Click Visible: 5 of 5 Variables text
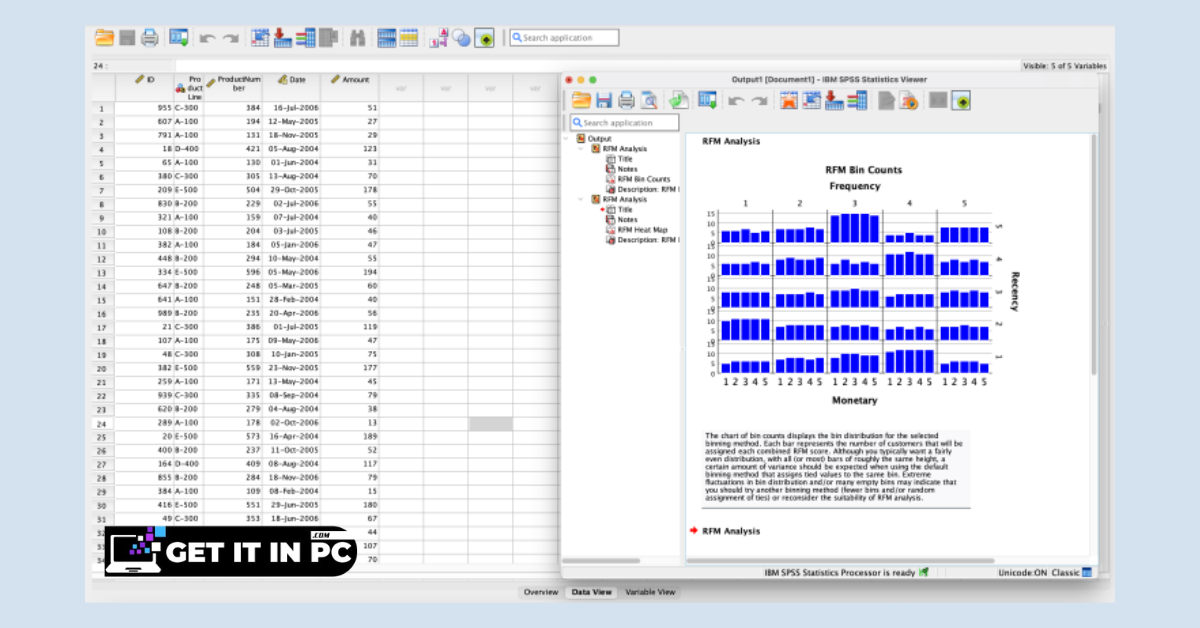Screen dimensions: 1200x628 point(1065,66)
